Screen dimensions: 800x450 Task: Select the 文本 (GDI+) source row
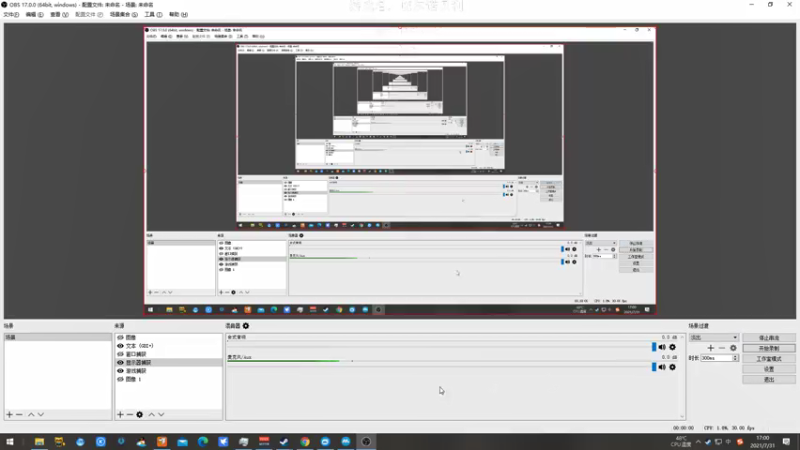point(168,345)
